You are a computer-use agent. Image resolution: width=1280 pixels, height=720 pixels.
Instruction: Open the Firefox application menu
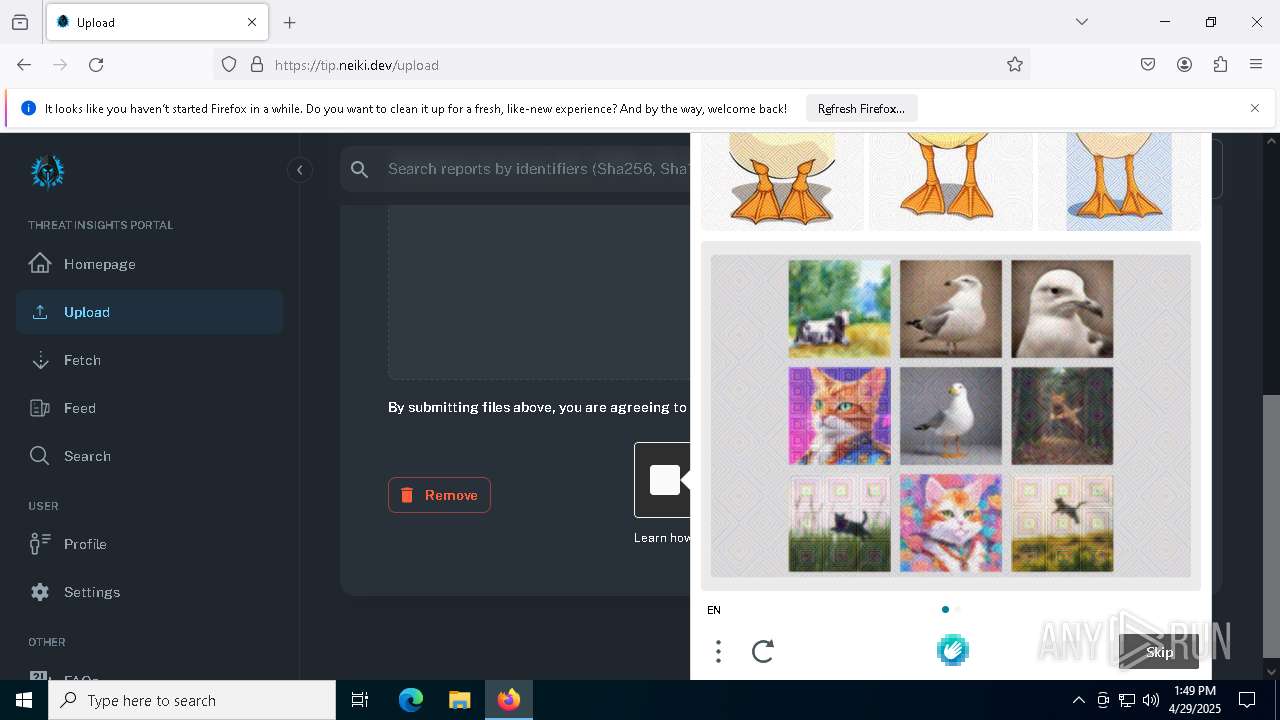(x=1256, y=65)
